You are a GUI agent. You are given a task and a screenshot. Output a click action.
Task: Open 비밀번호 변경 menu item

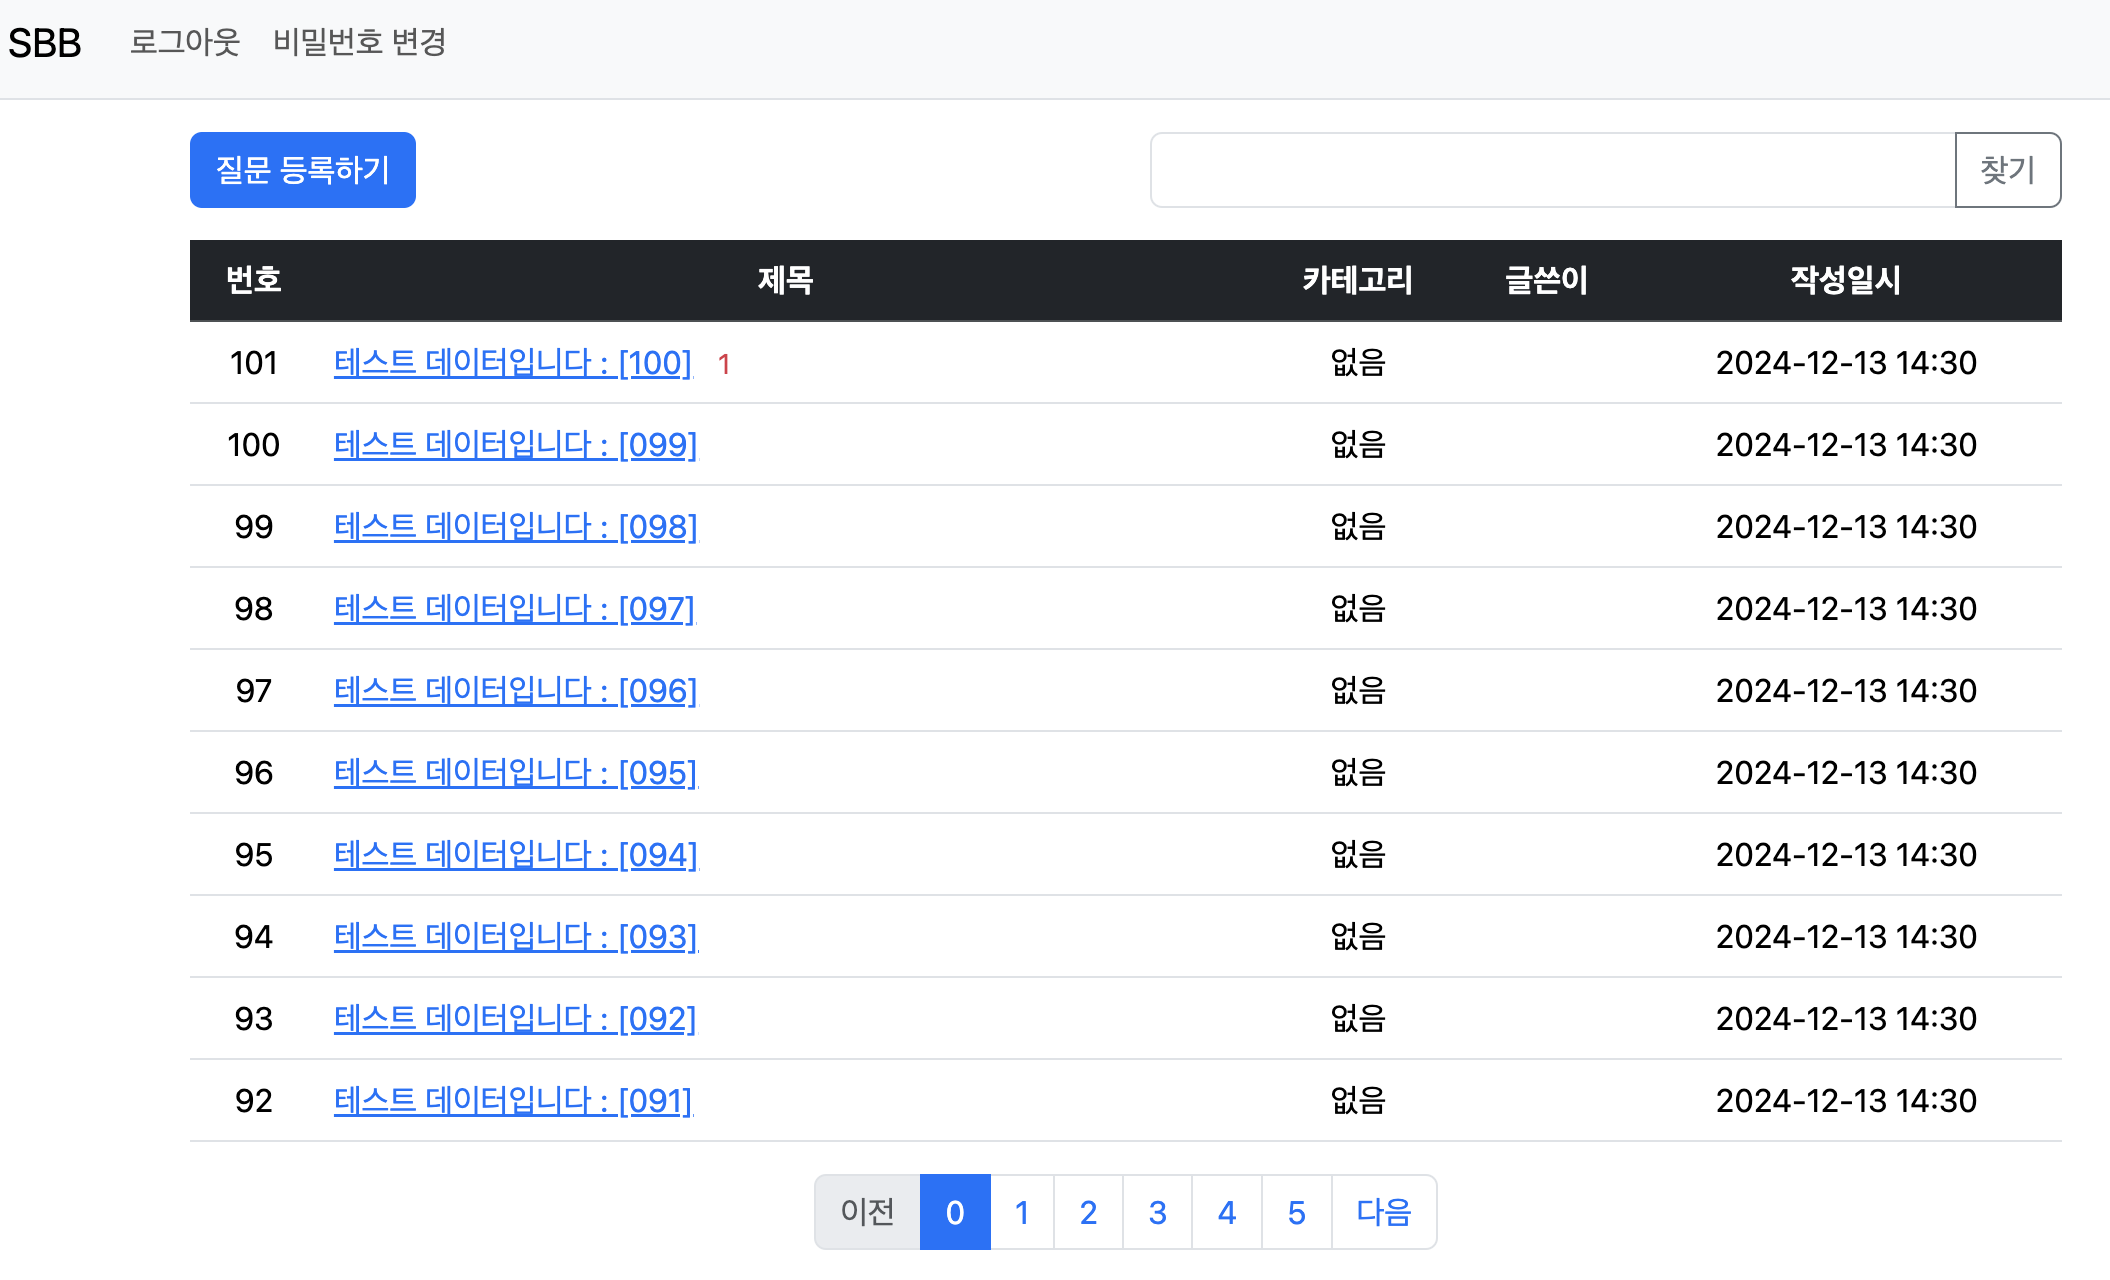click(360, 42)
